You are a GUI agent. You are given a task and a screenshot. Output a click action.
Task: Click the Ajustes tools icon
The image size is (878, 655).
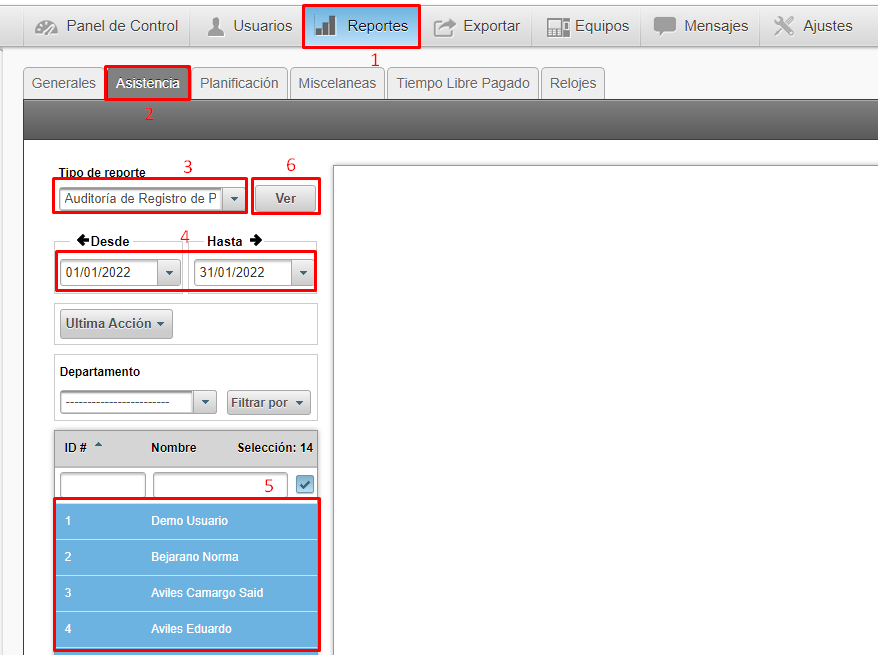(784, 27)
